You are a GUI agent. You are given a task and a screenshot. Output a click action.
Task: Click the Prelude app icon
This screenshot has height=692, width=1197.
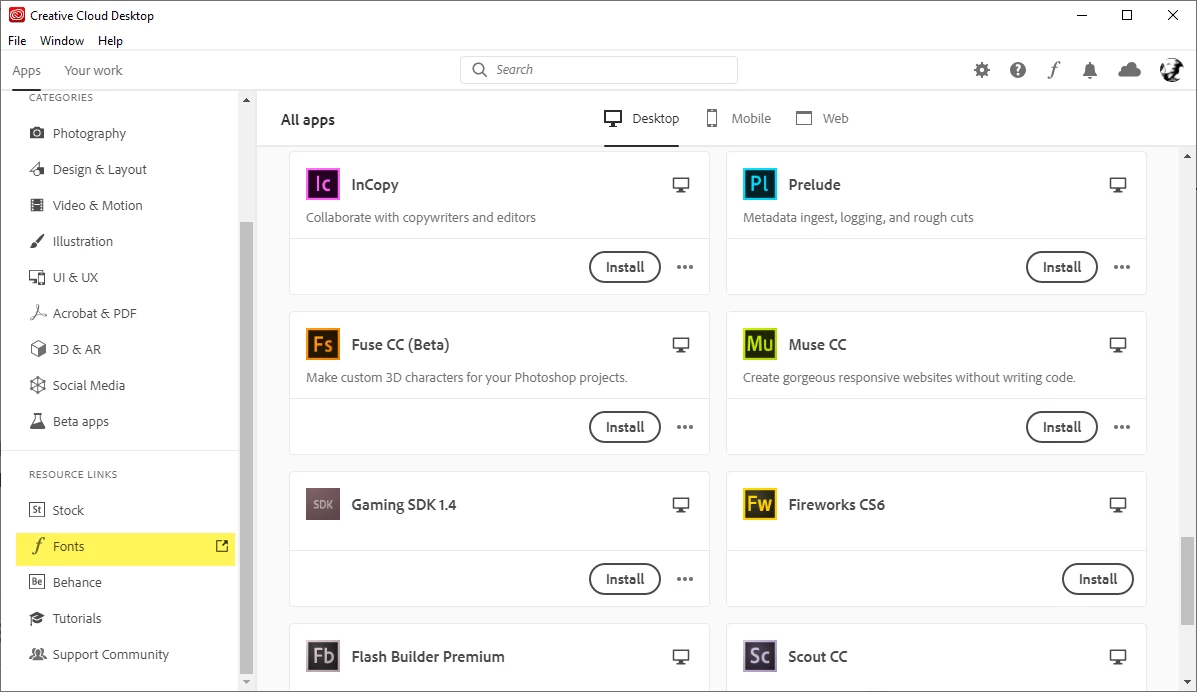click(x=760, y=184)
